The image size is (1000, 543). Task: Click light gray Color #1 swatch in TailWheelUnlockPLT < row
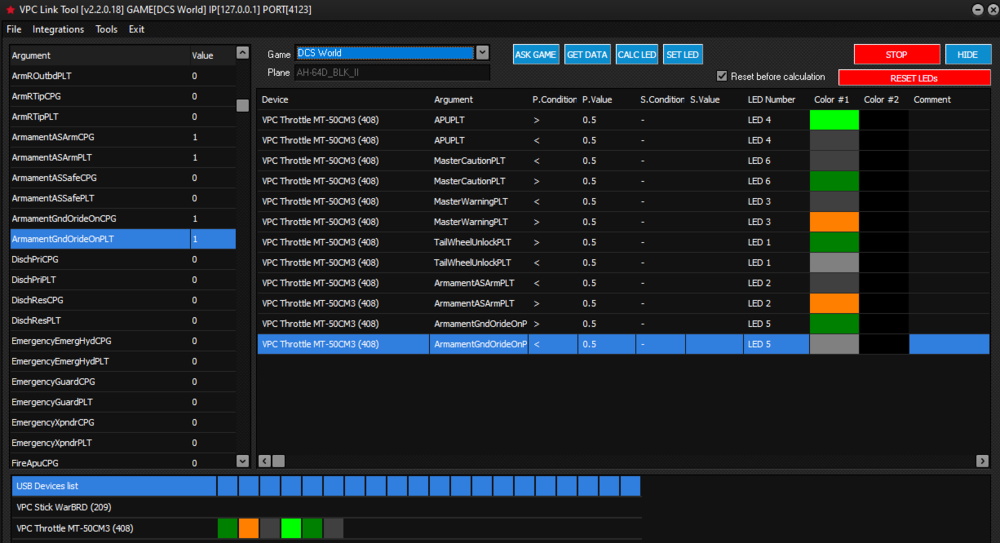pyautogui.click(x=834, y=263)
